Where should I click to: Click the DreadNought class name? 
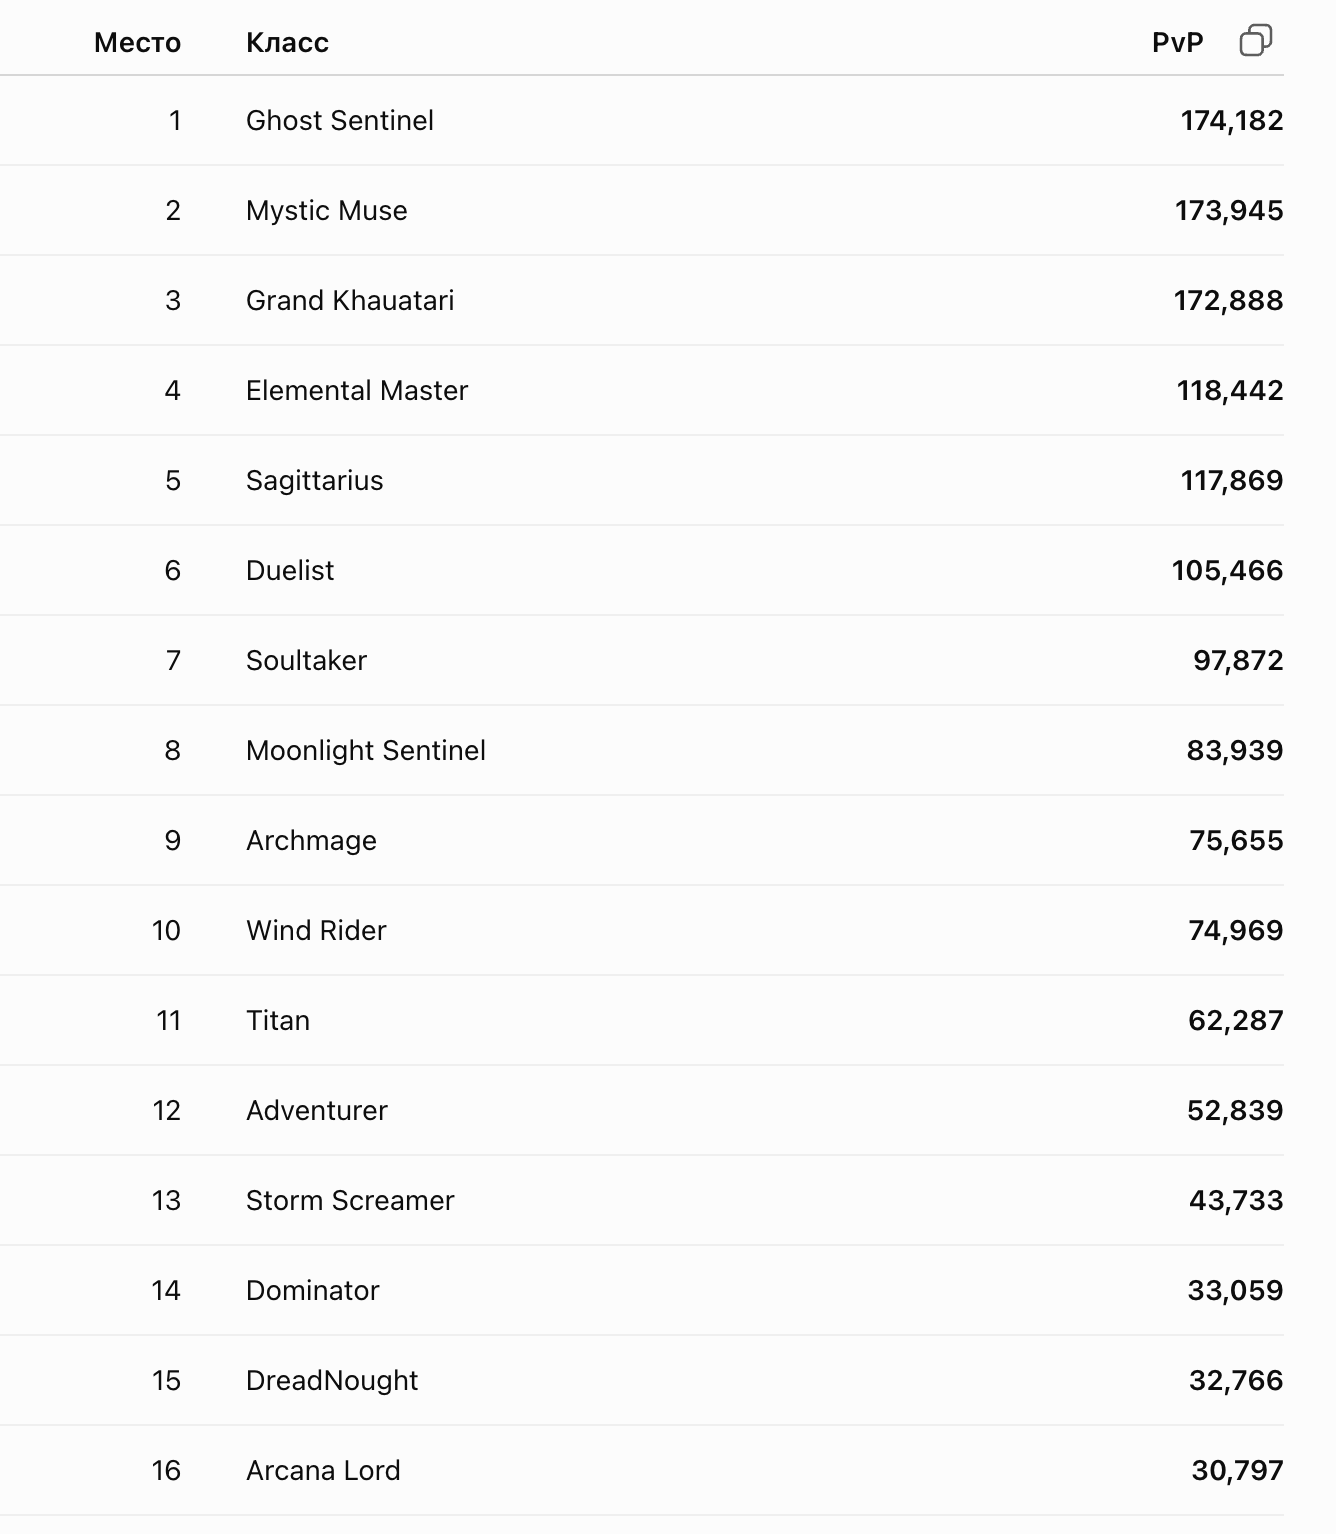click(332, 1380)
